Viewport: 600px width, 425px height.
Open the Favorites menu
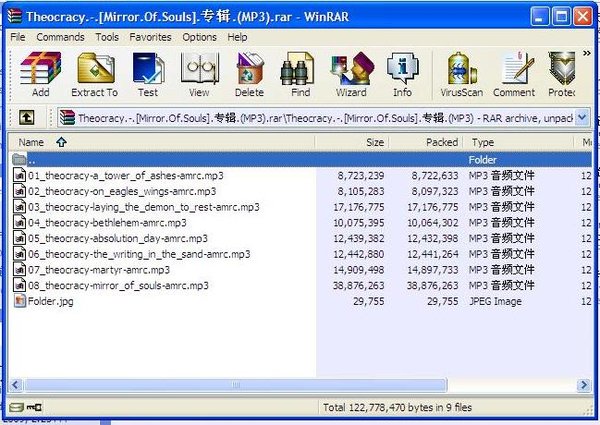pyautogui.click(x=150, y=37)
